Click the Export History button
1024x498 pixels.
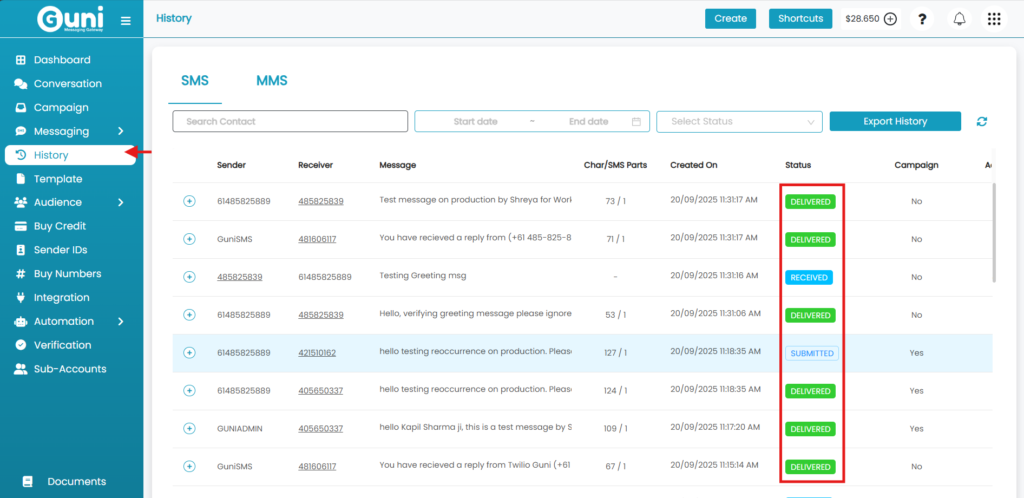(895, 121)
